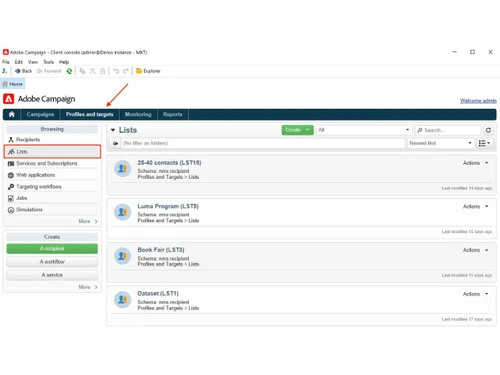Click the paste icon in toolbar
Screen dimensions: 500x375
tap(103, 71)
